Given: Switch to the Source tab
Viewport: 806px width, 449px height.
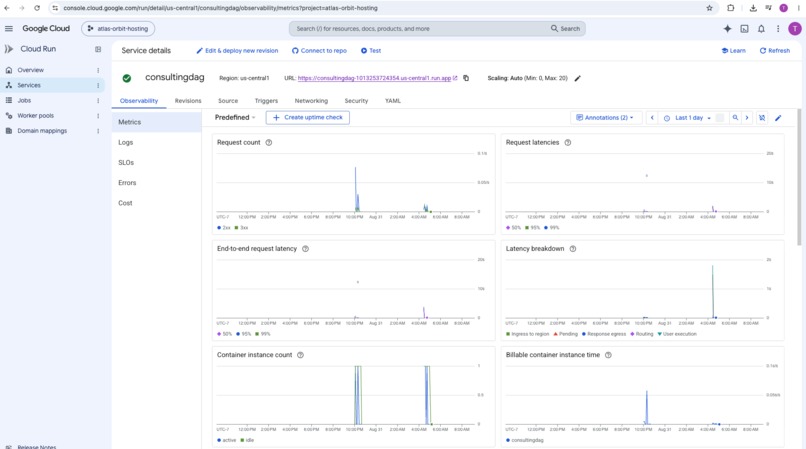Looking at the screenshot, I should (x=228, y=101).
